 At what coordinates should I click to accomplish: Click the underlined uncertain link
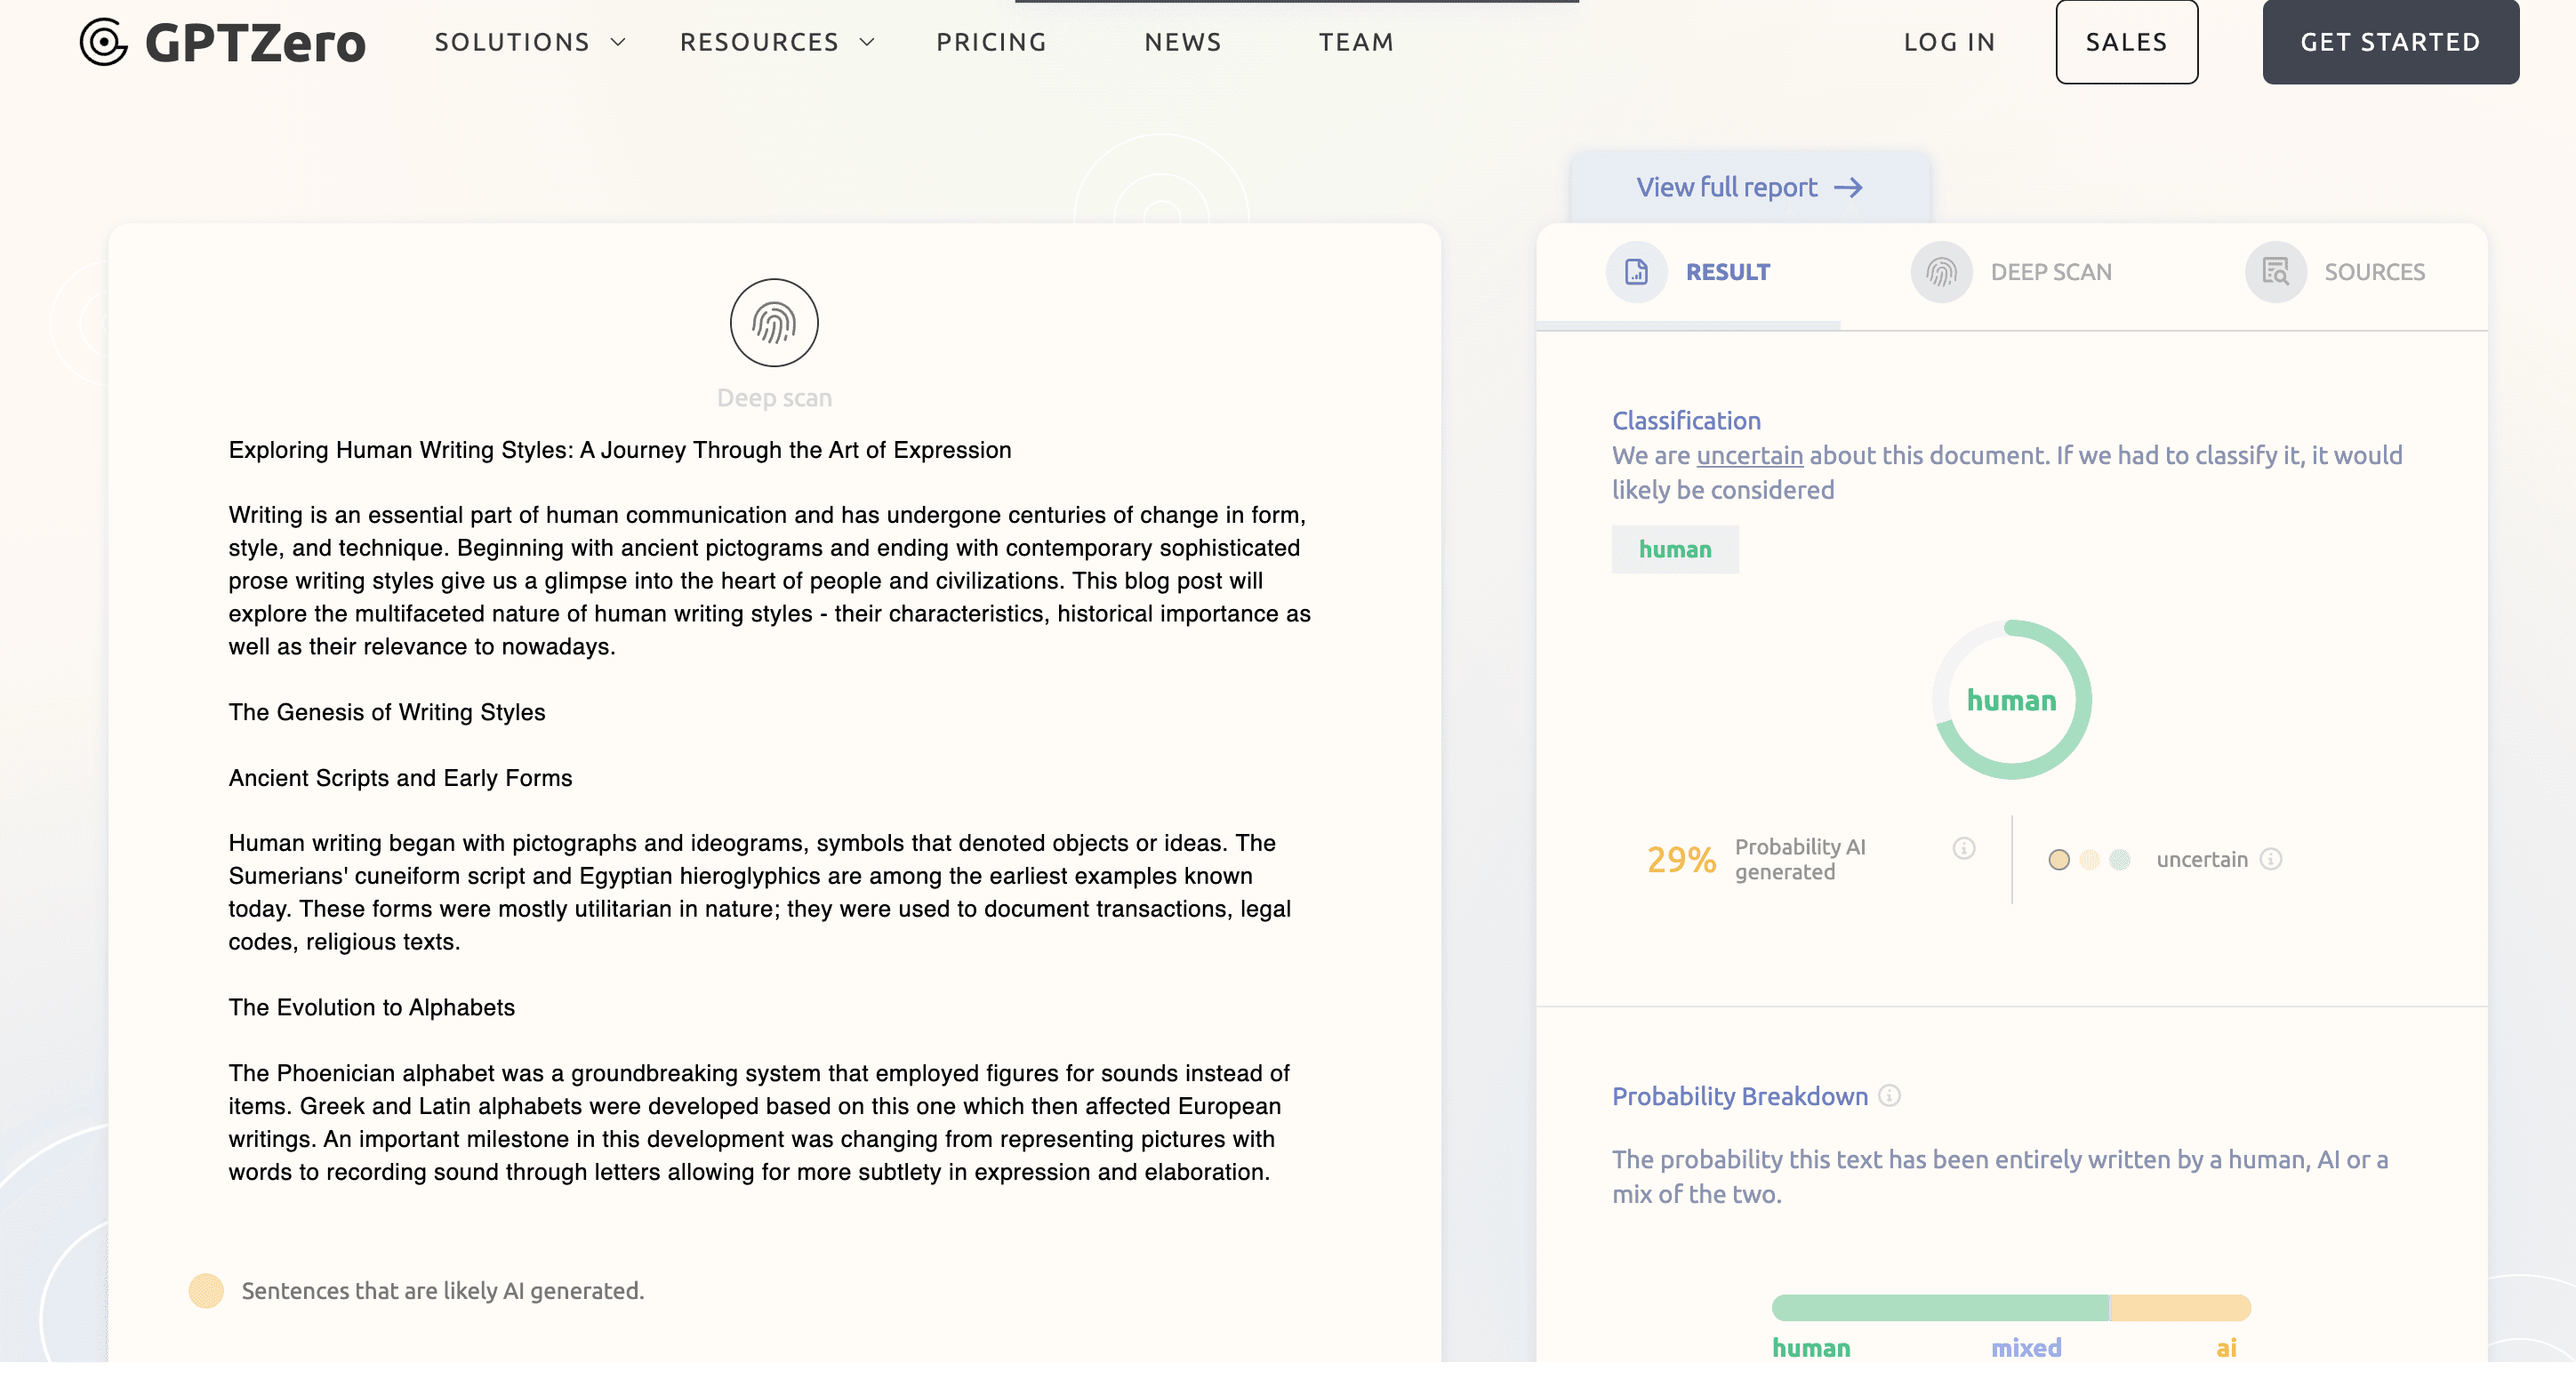pyautogui.click(x=1749, y=455)
